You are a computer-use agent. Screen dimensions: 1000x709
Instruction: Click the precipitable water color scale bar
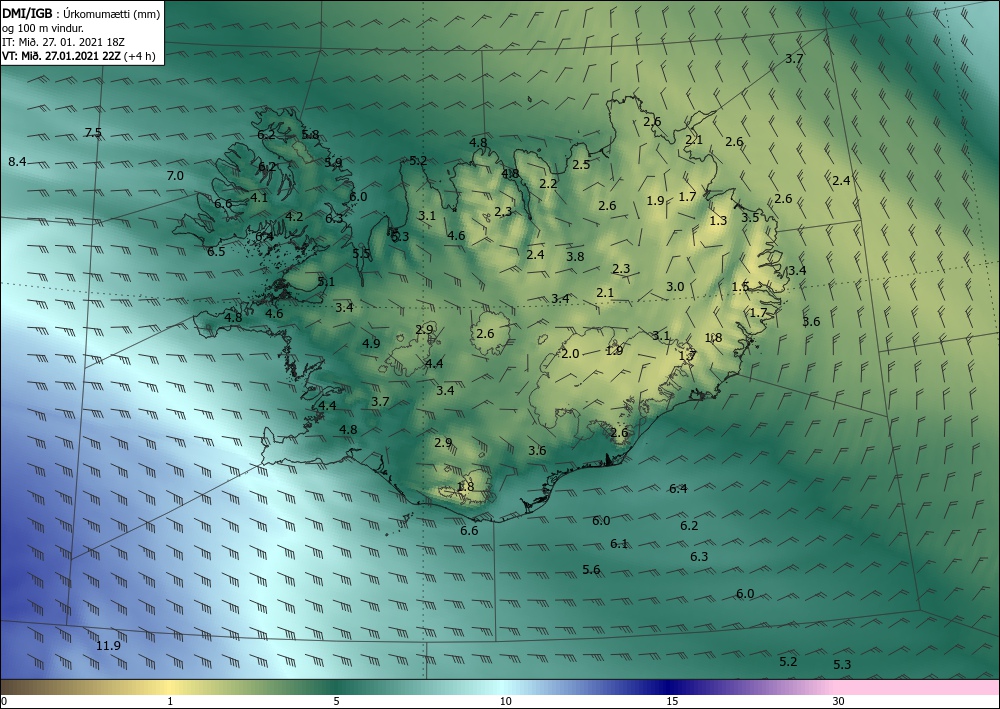500,687
